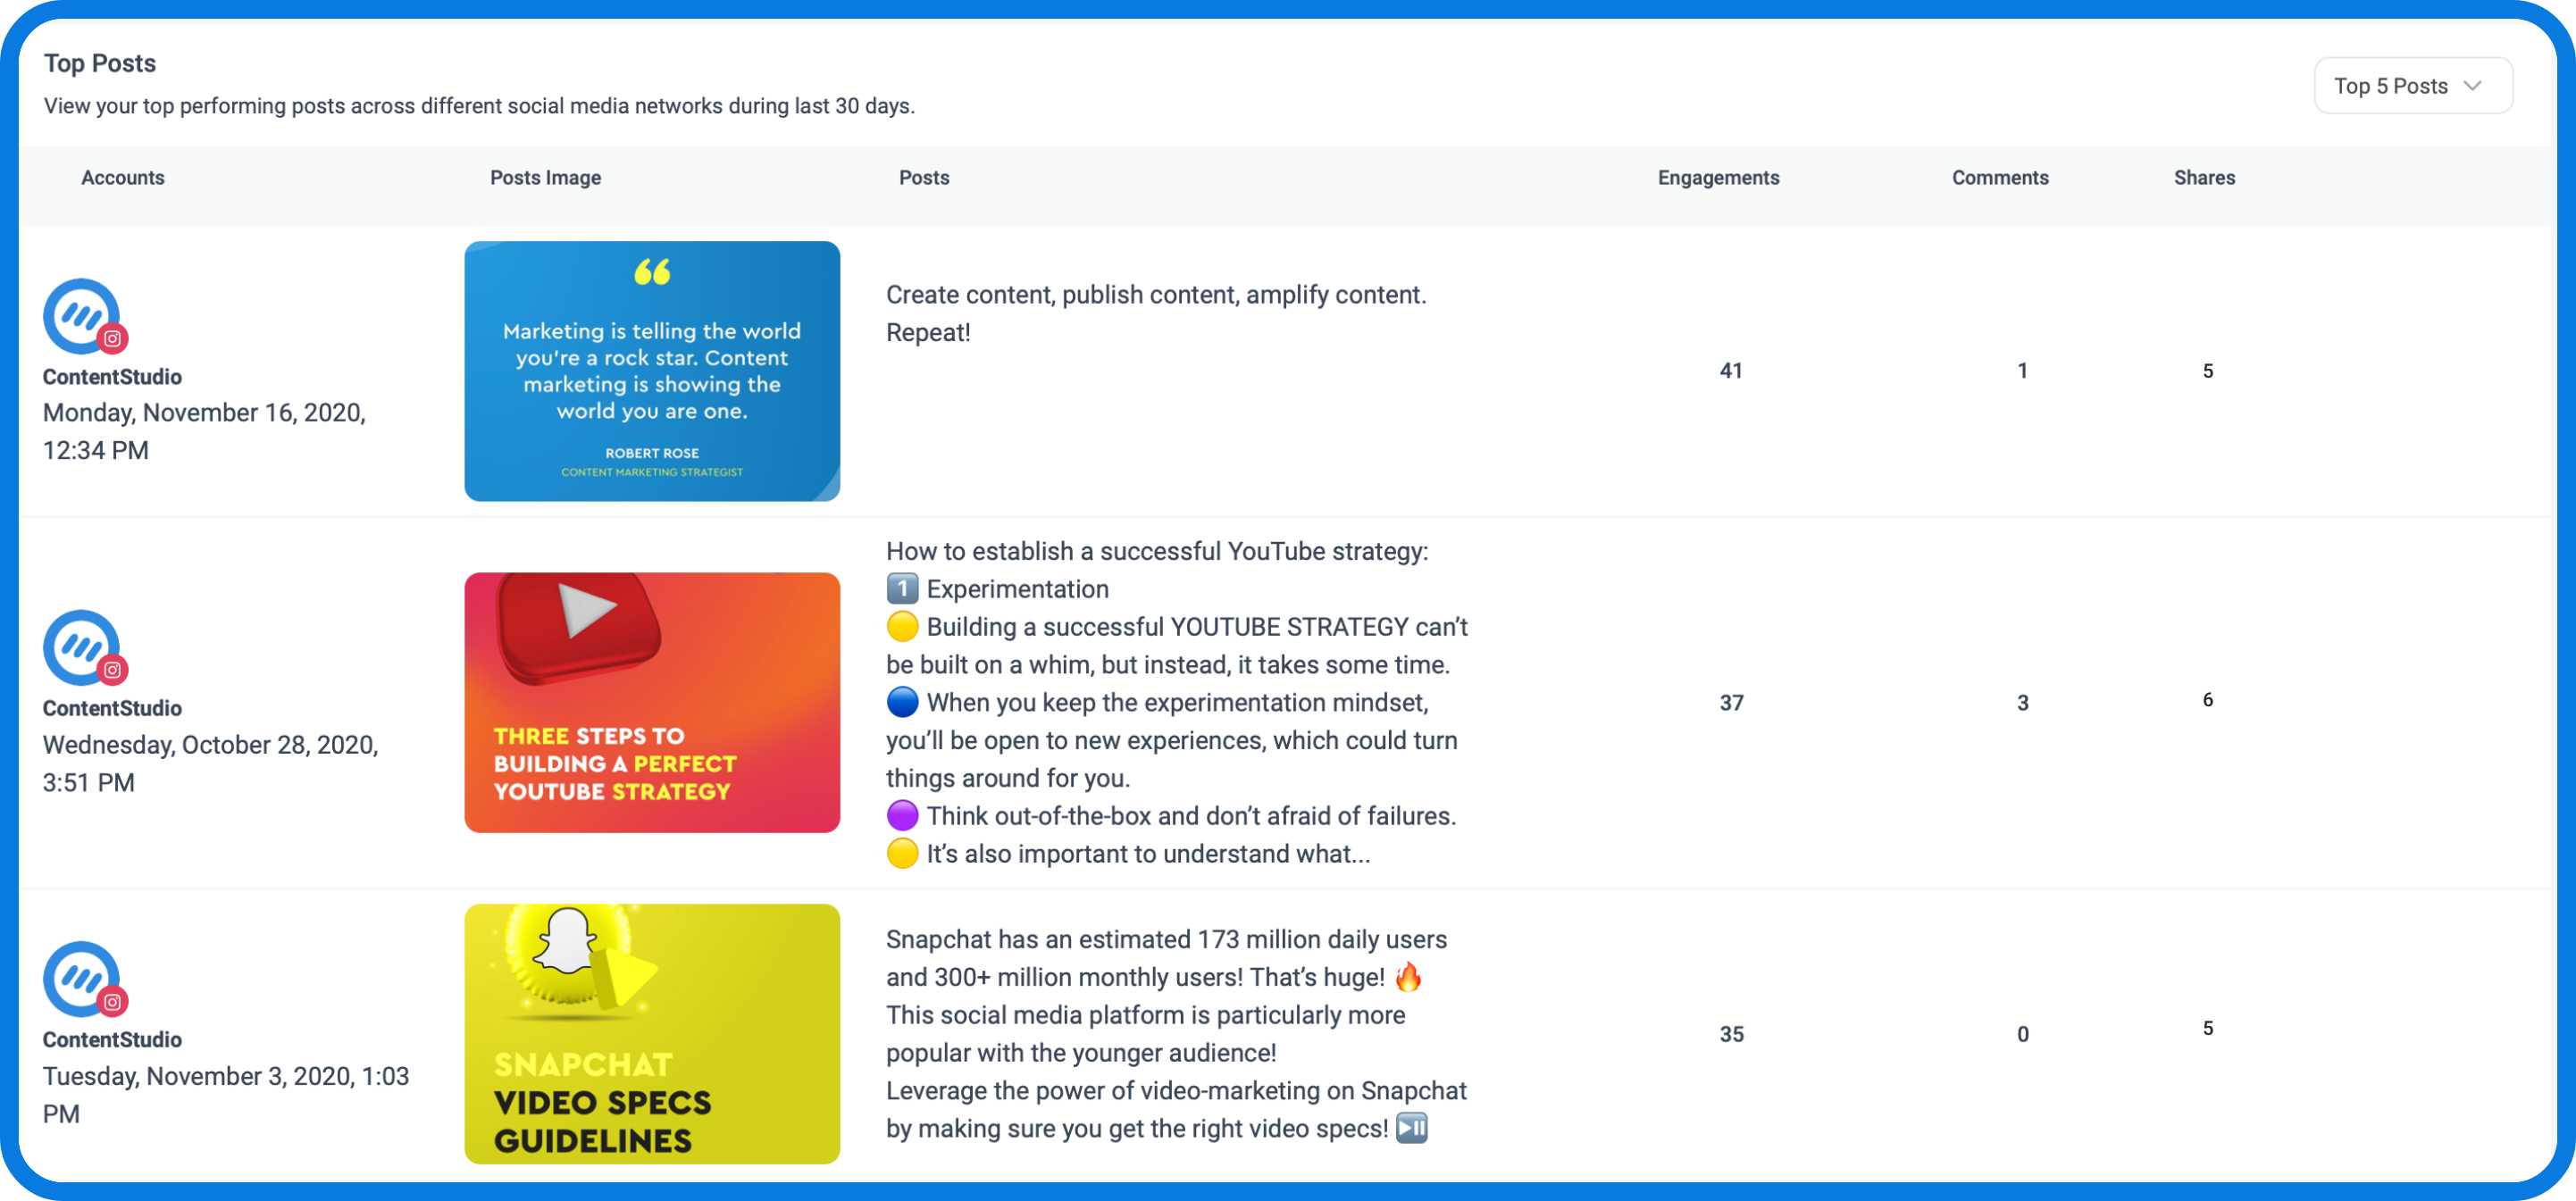The height and width of the screenshot is (1201, 2576).
Task: Click the comments value 0 in Snapchat row
Action: pos(2022,1034)
